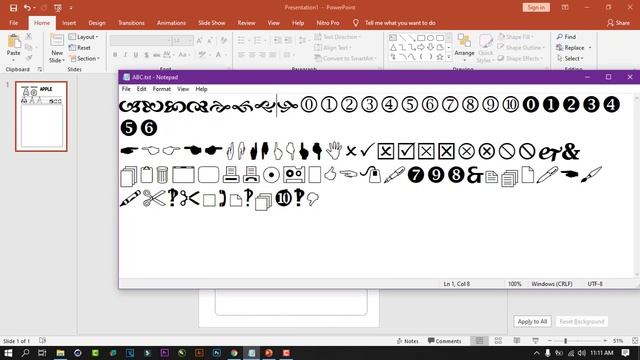This screenshot has width=640, height=360.
Task: Open the font size combo box
Action: pos(182,40)
